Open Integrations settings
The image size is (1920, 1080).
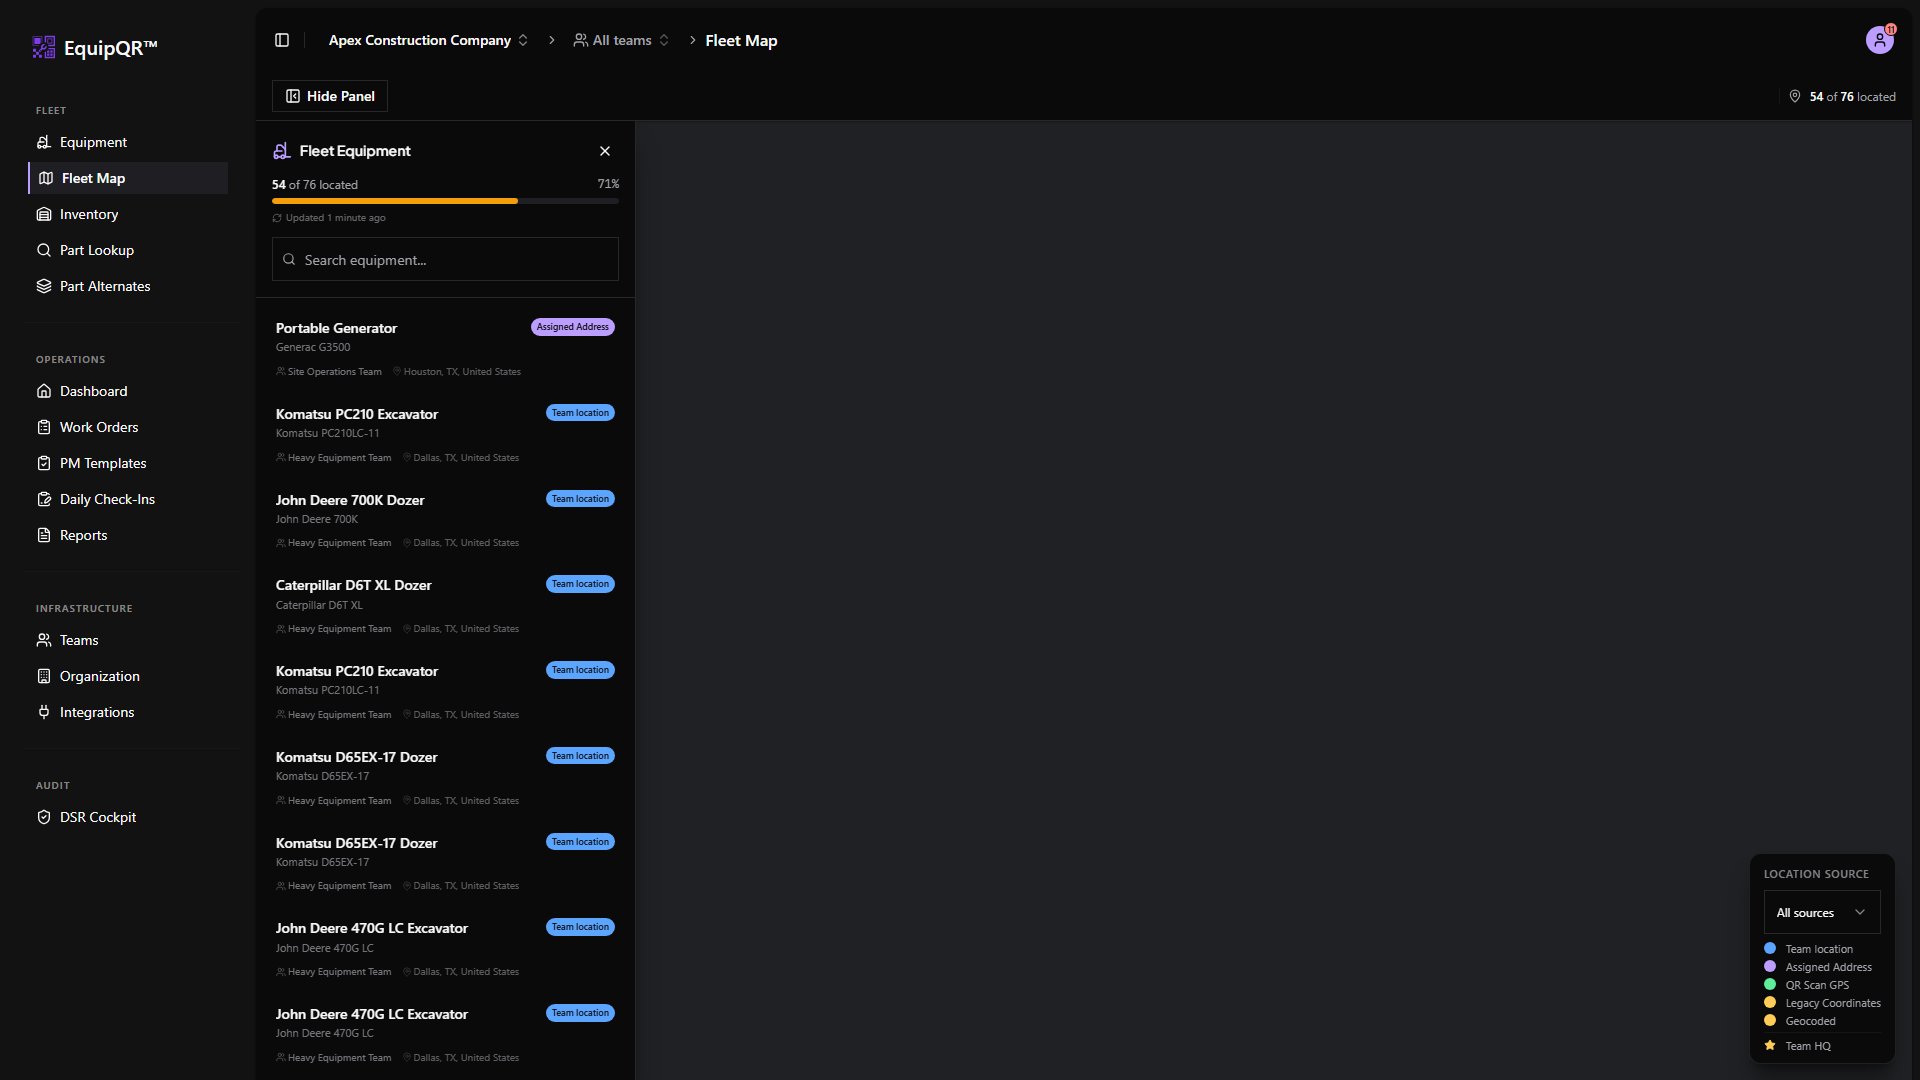point(128,712)
